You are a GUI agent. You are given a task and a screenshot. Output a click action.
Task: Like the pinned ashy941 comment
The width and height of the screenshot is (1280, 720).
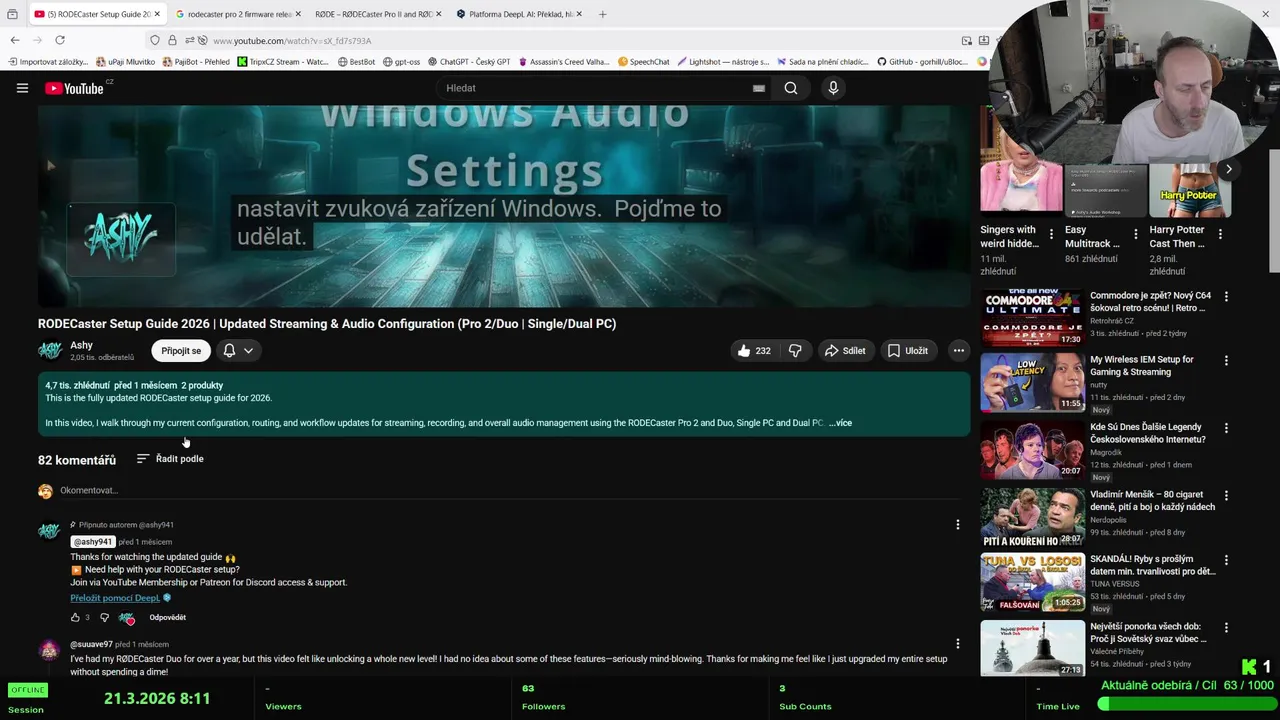[75, 618]
